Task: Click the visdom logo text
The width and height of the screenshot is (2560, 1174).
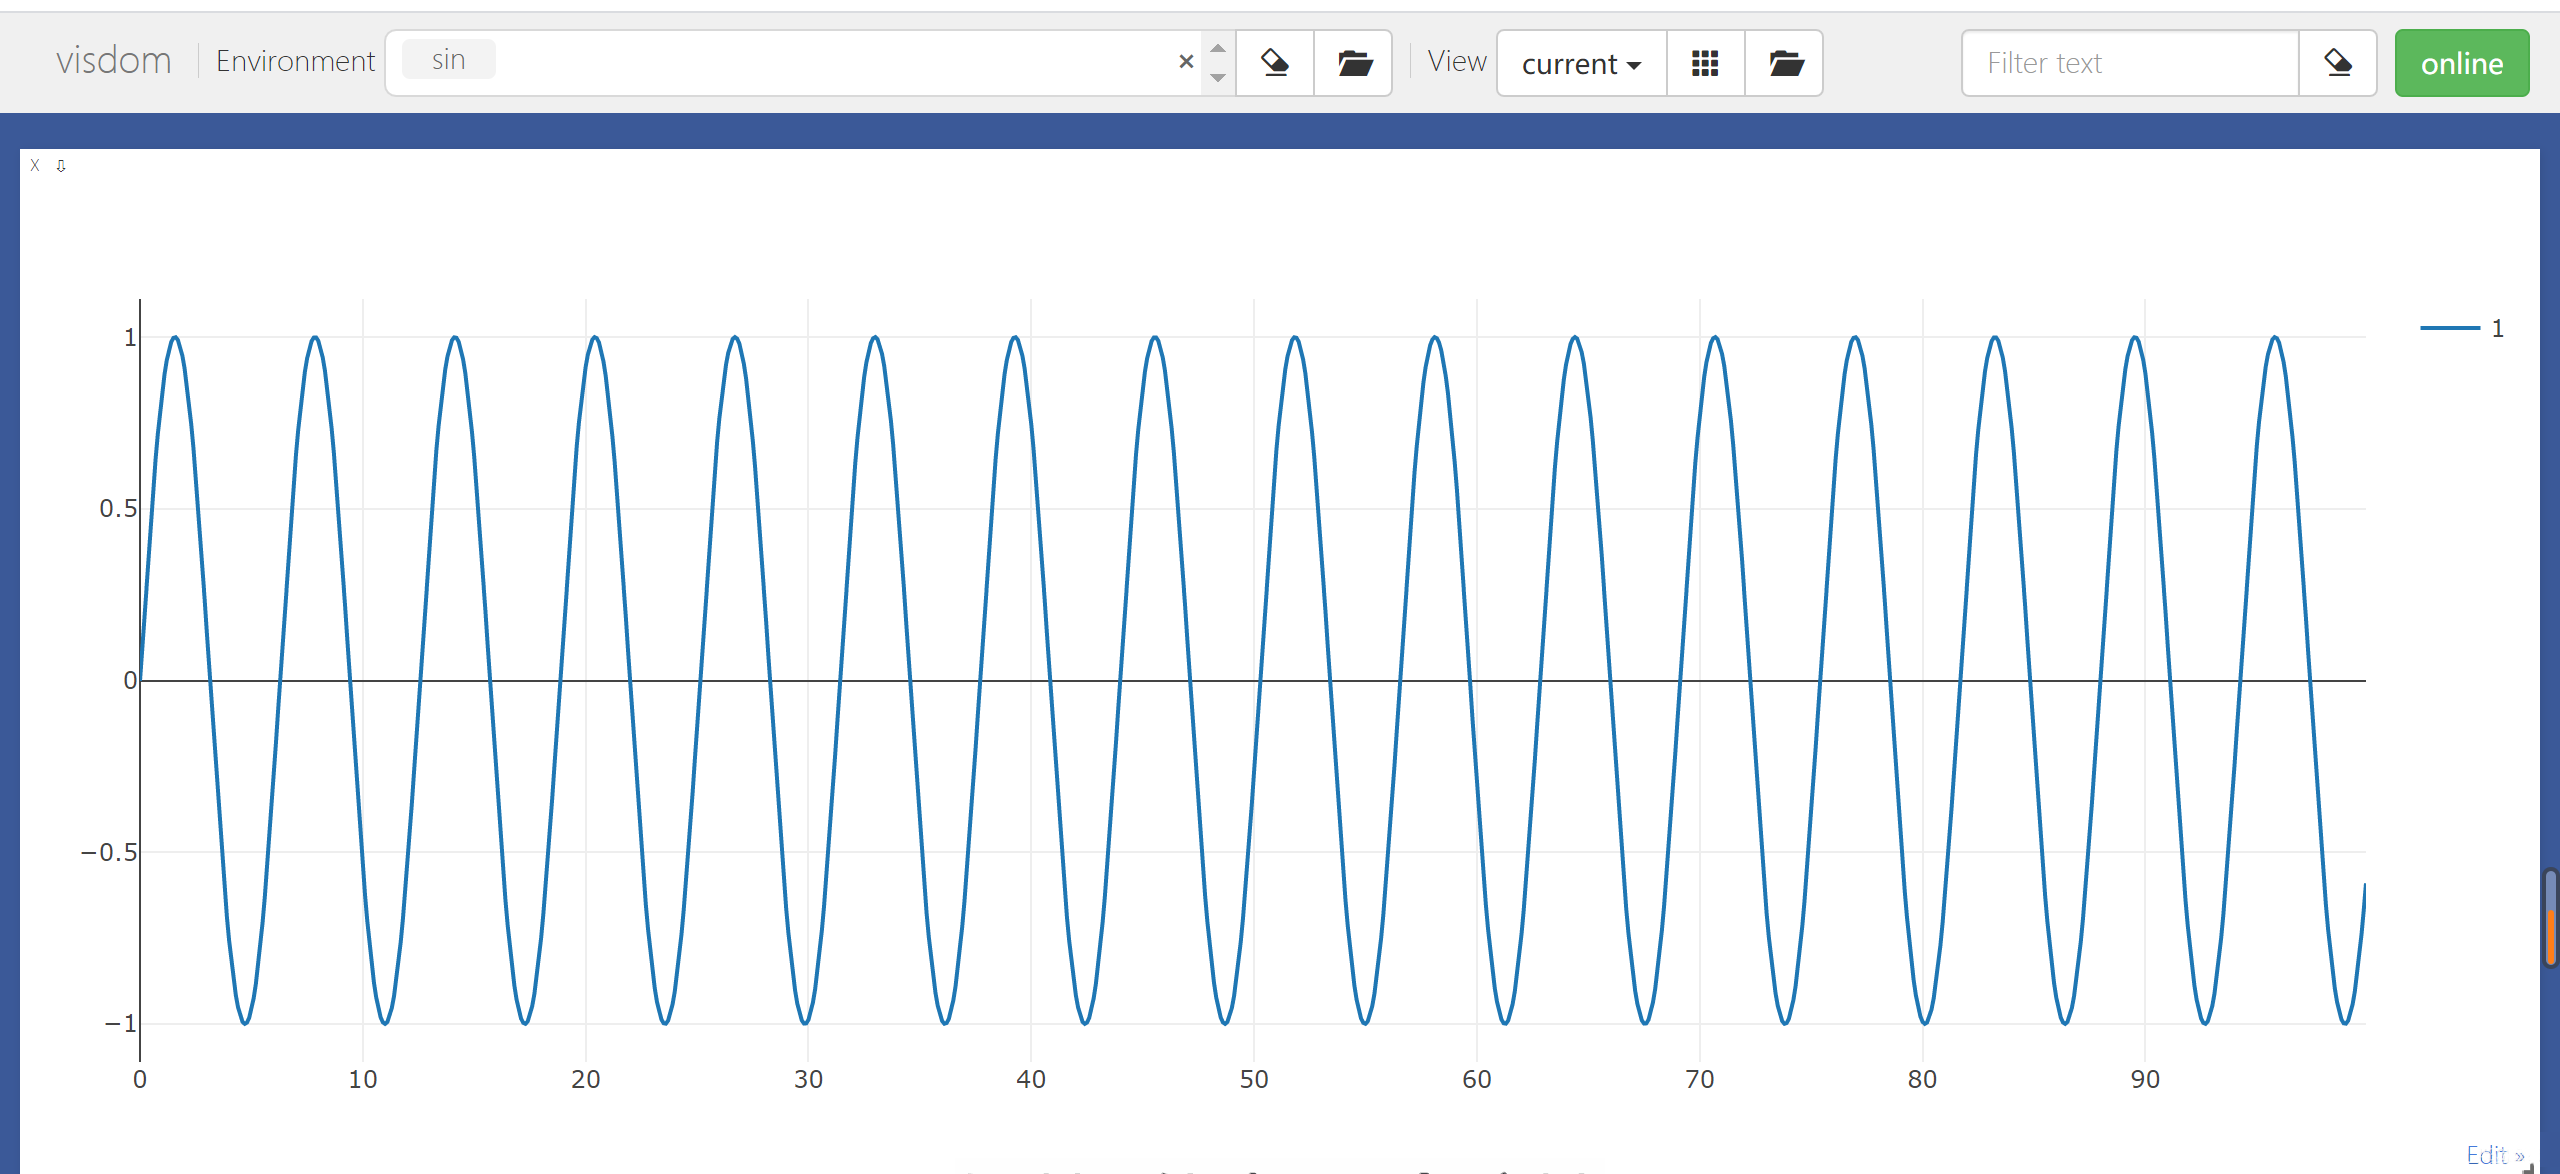Action: [x=114, y=61]
